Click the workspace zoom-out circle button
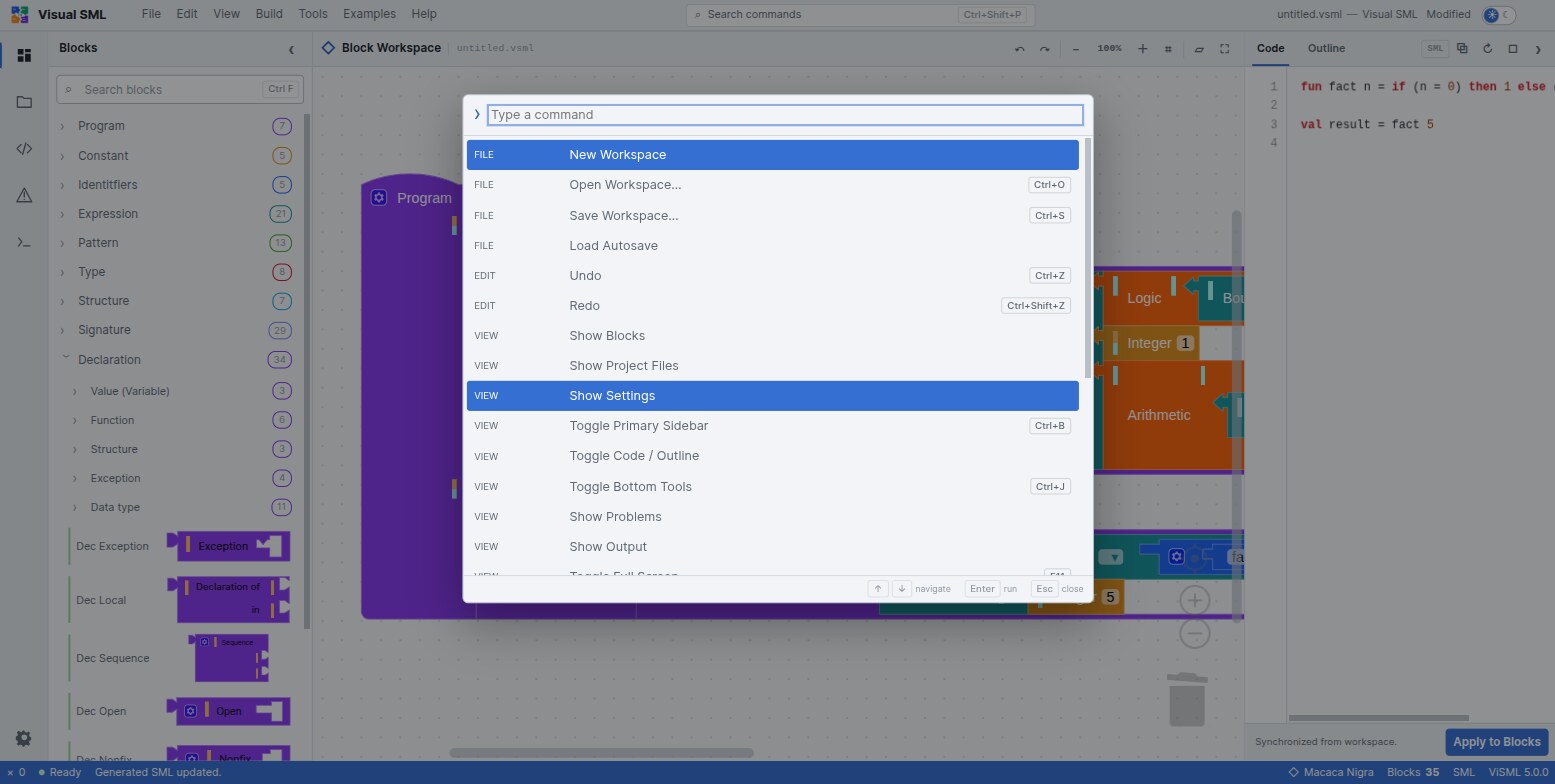Viewport: 1555px width, 784px height. coord(1195,633)
